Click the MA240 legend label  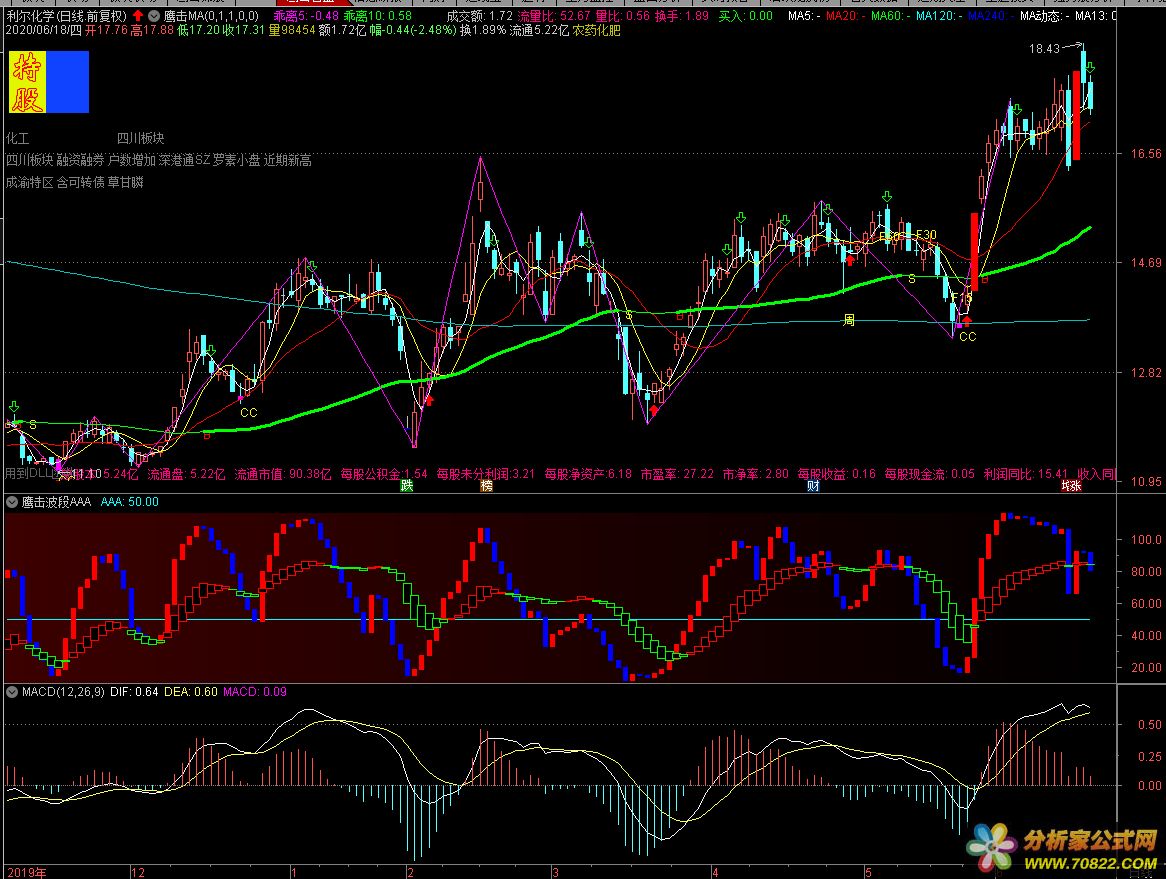(x=991, y=16)
